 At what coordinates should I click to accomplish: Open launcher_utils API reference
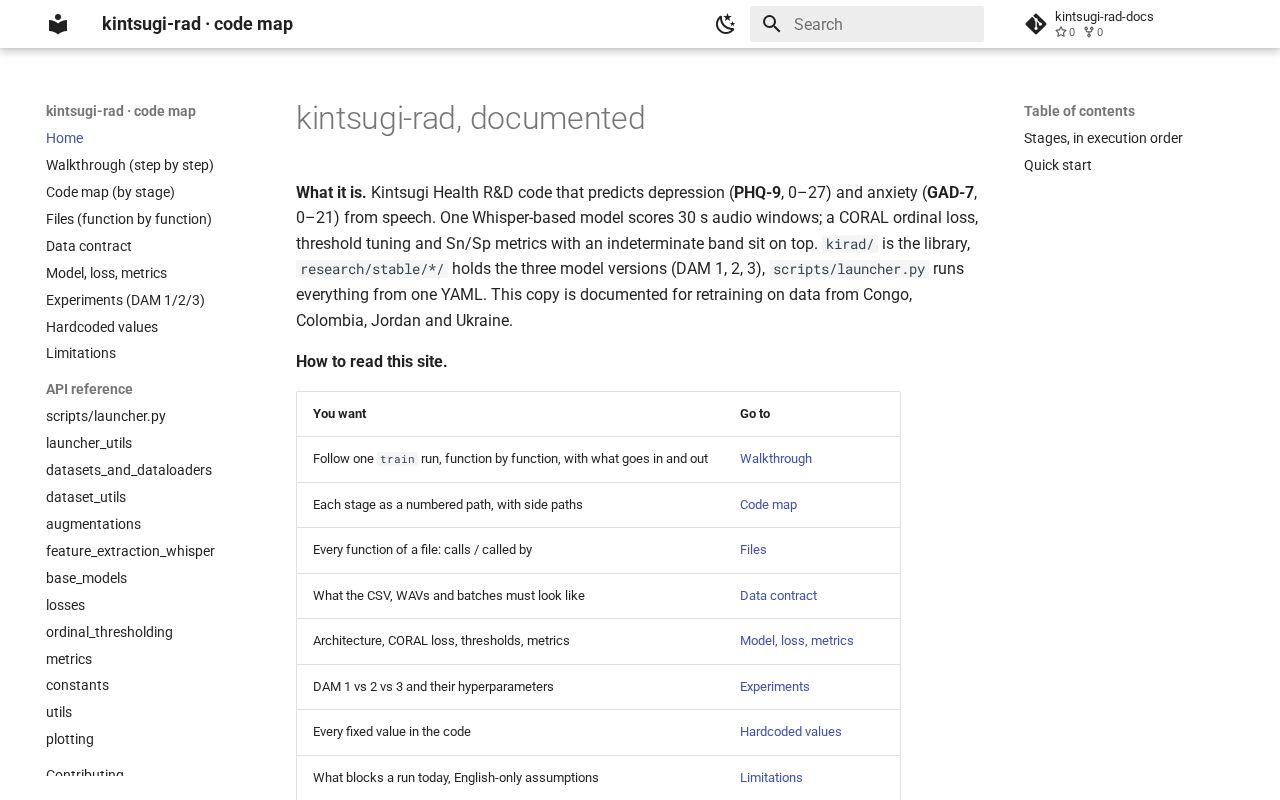[x=89, y=443]
